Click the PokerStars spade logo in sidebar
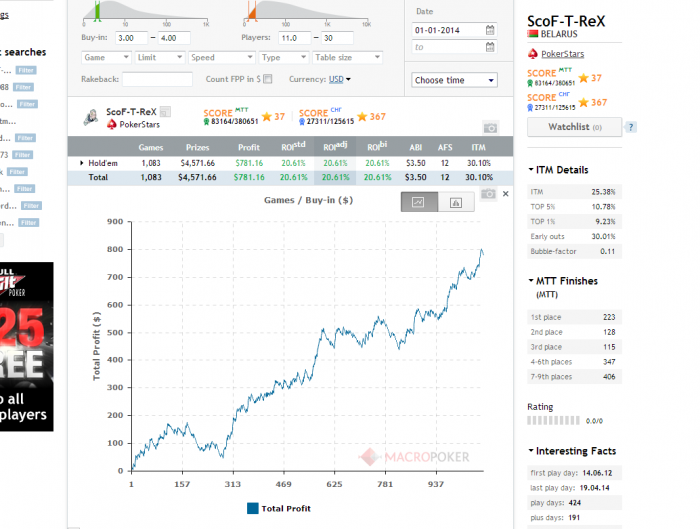 [533, 54]
